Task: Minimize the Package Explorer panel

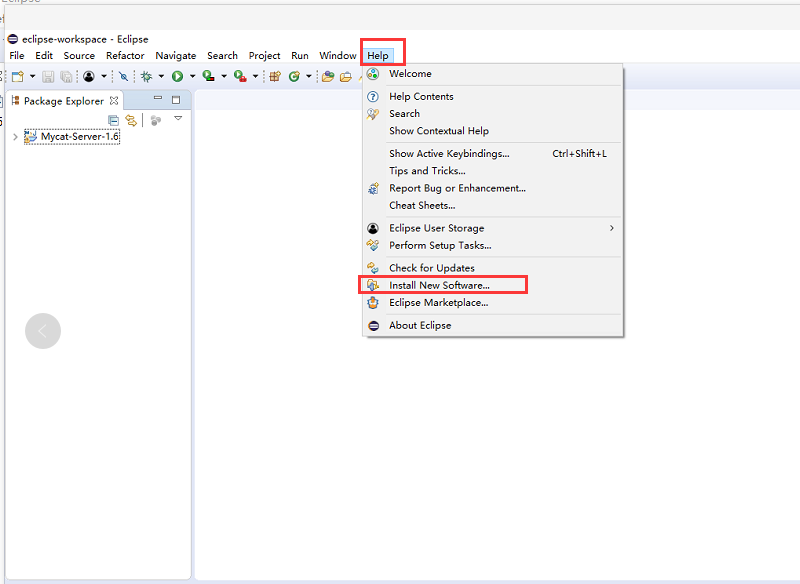Action: (158, 98)
